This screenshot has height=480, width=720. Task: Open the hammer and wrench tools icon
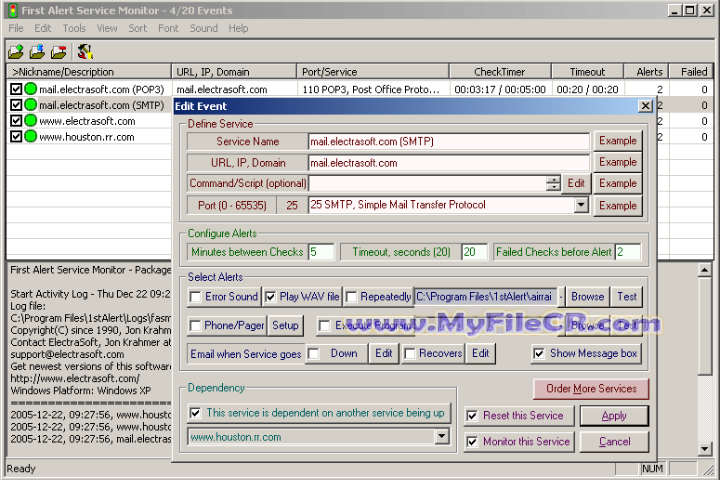point(85,52)
